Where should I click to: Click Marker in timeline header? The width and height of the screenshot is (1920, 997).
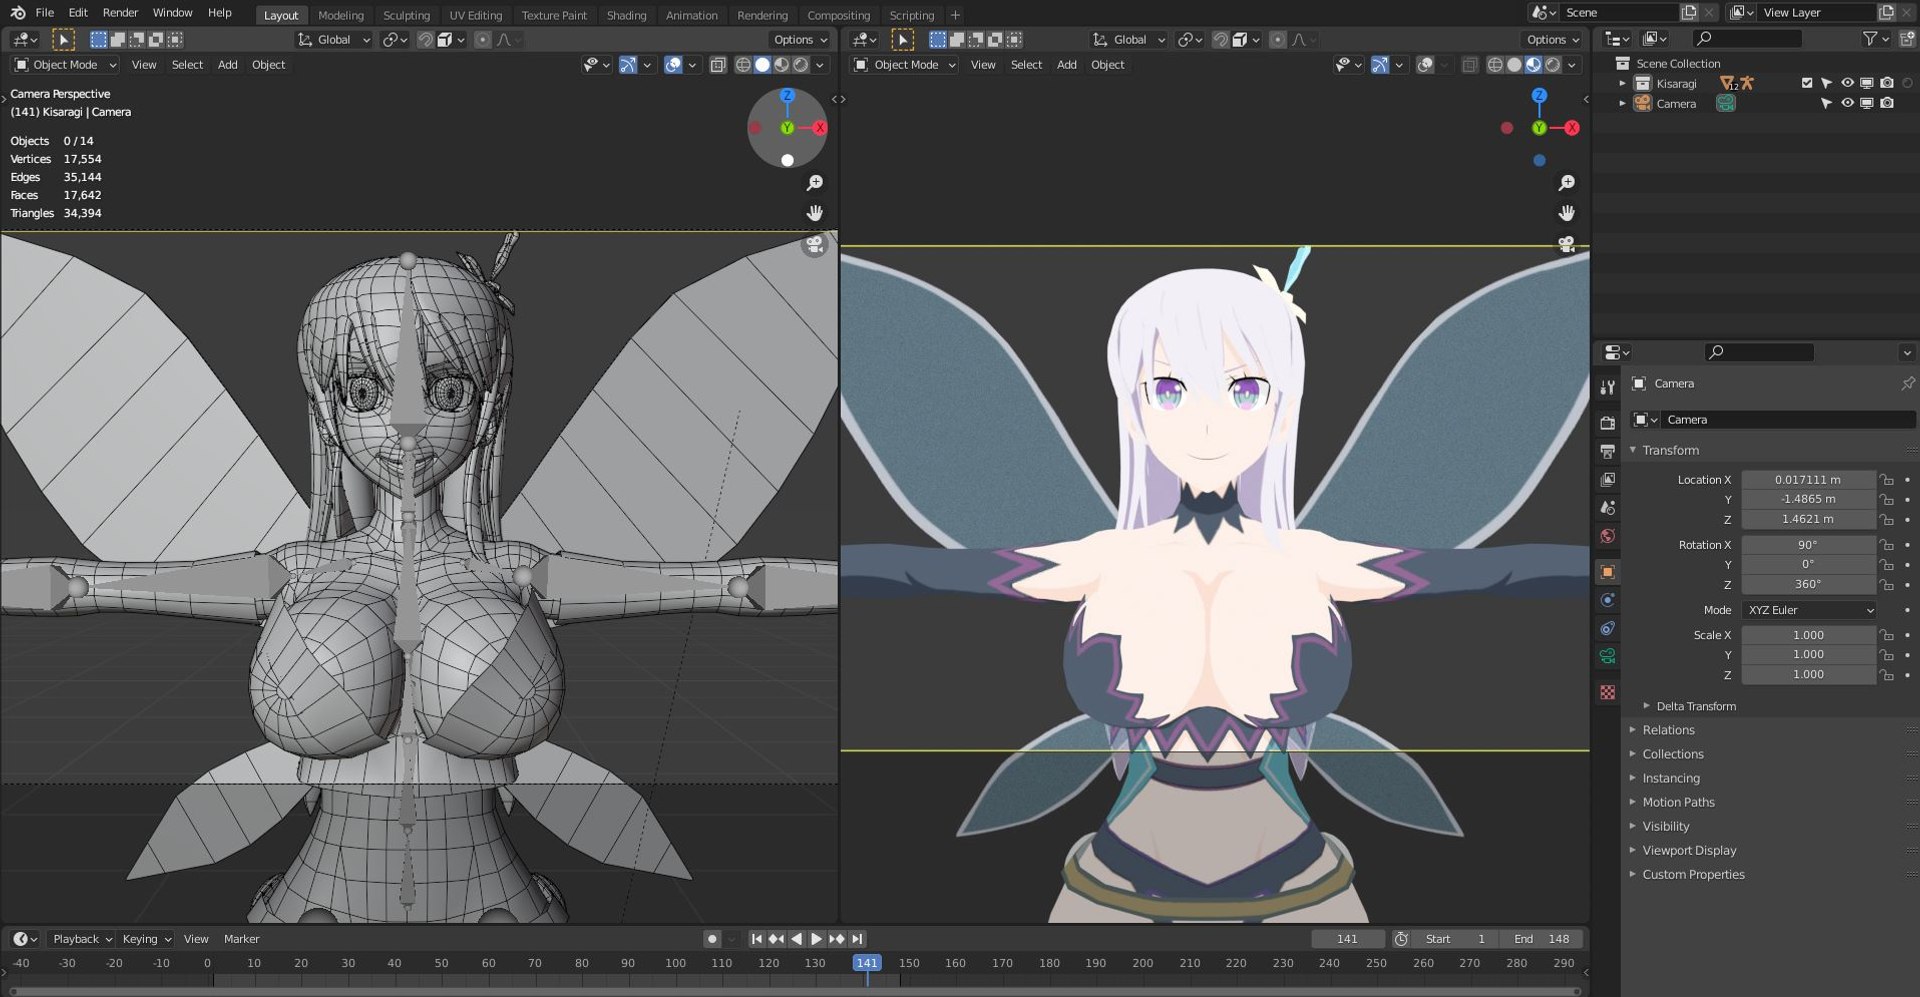pos(241,939)
